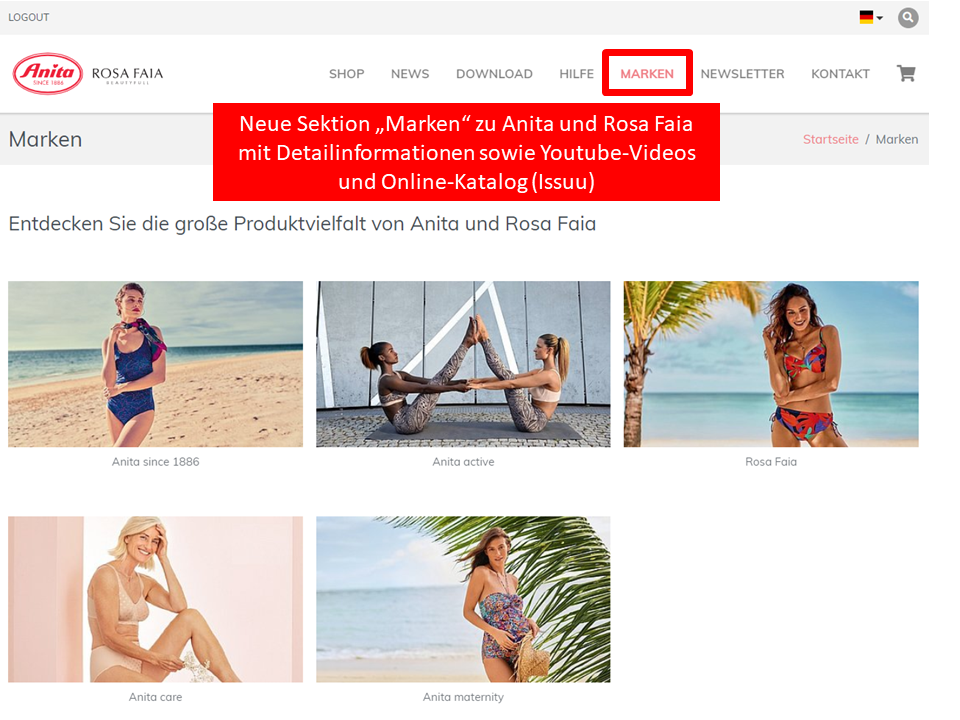Image resolution: width=960 pixels, height=720 pixels.
Task: Select the MARKEN menu item
Action: coord(647,74)
